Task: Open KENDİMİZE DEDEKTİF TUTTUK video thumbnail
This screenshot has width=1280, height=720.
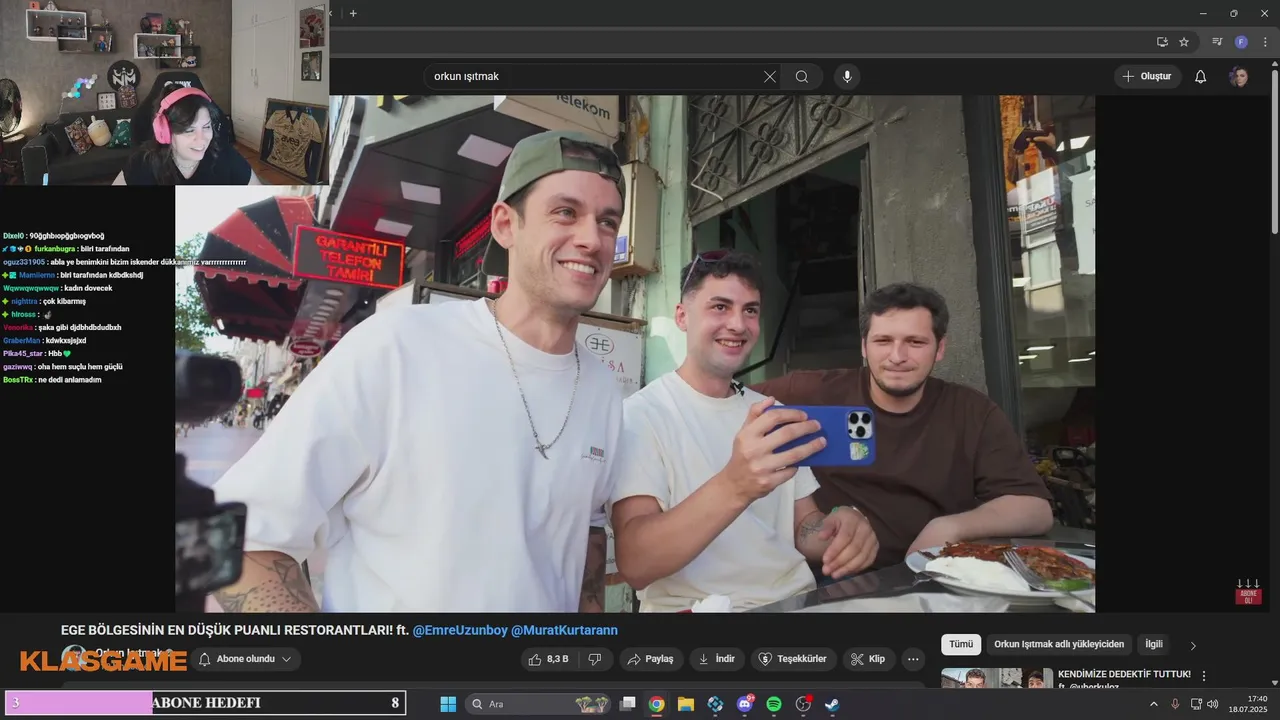Action: (x=997, y=679)
